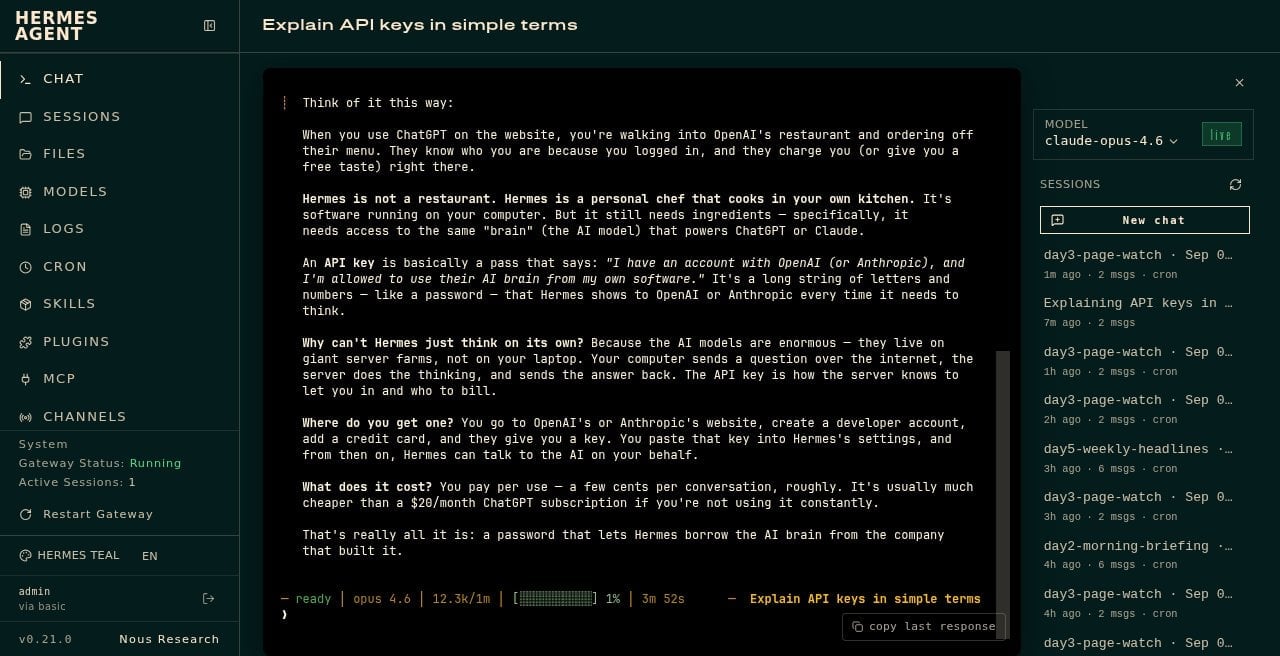
Task: Close the right sessions panel
Action: [1239, 83]
